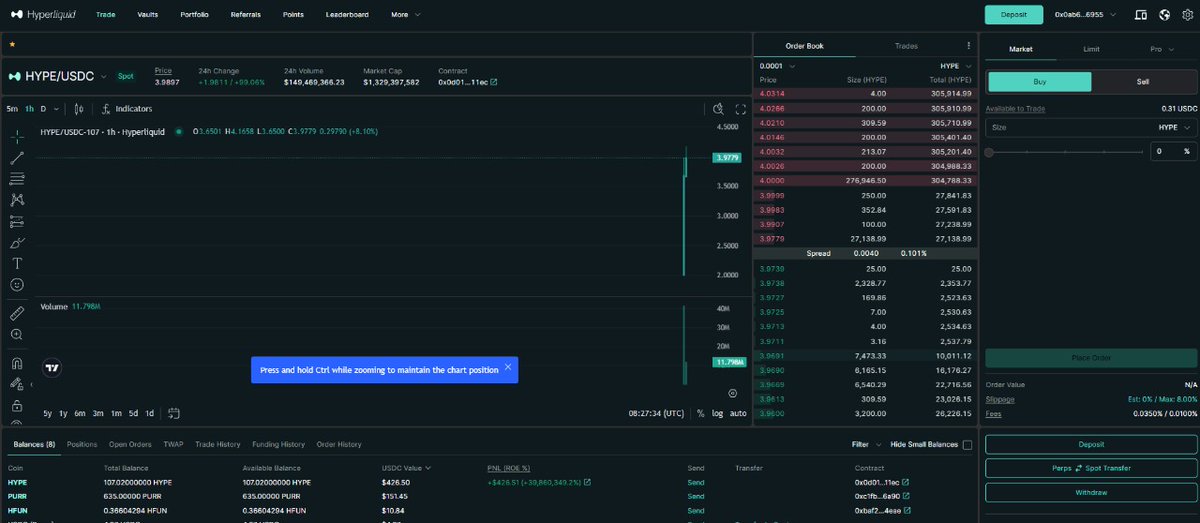Screen dimensions: 1200x523
Task: Switch to the Open Orders tab
Action: click(x=130, y=444)
